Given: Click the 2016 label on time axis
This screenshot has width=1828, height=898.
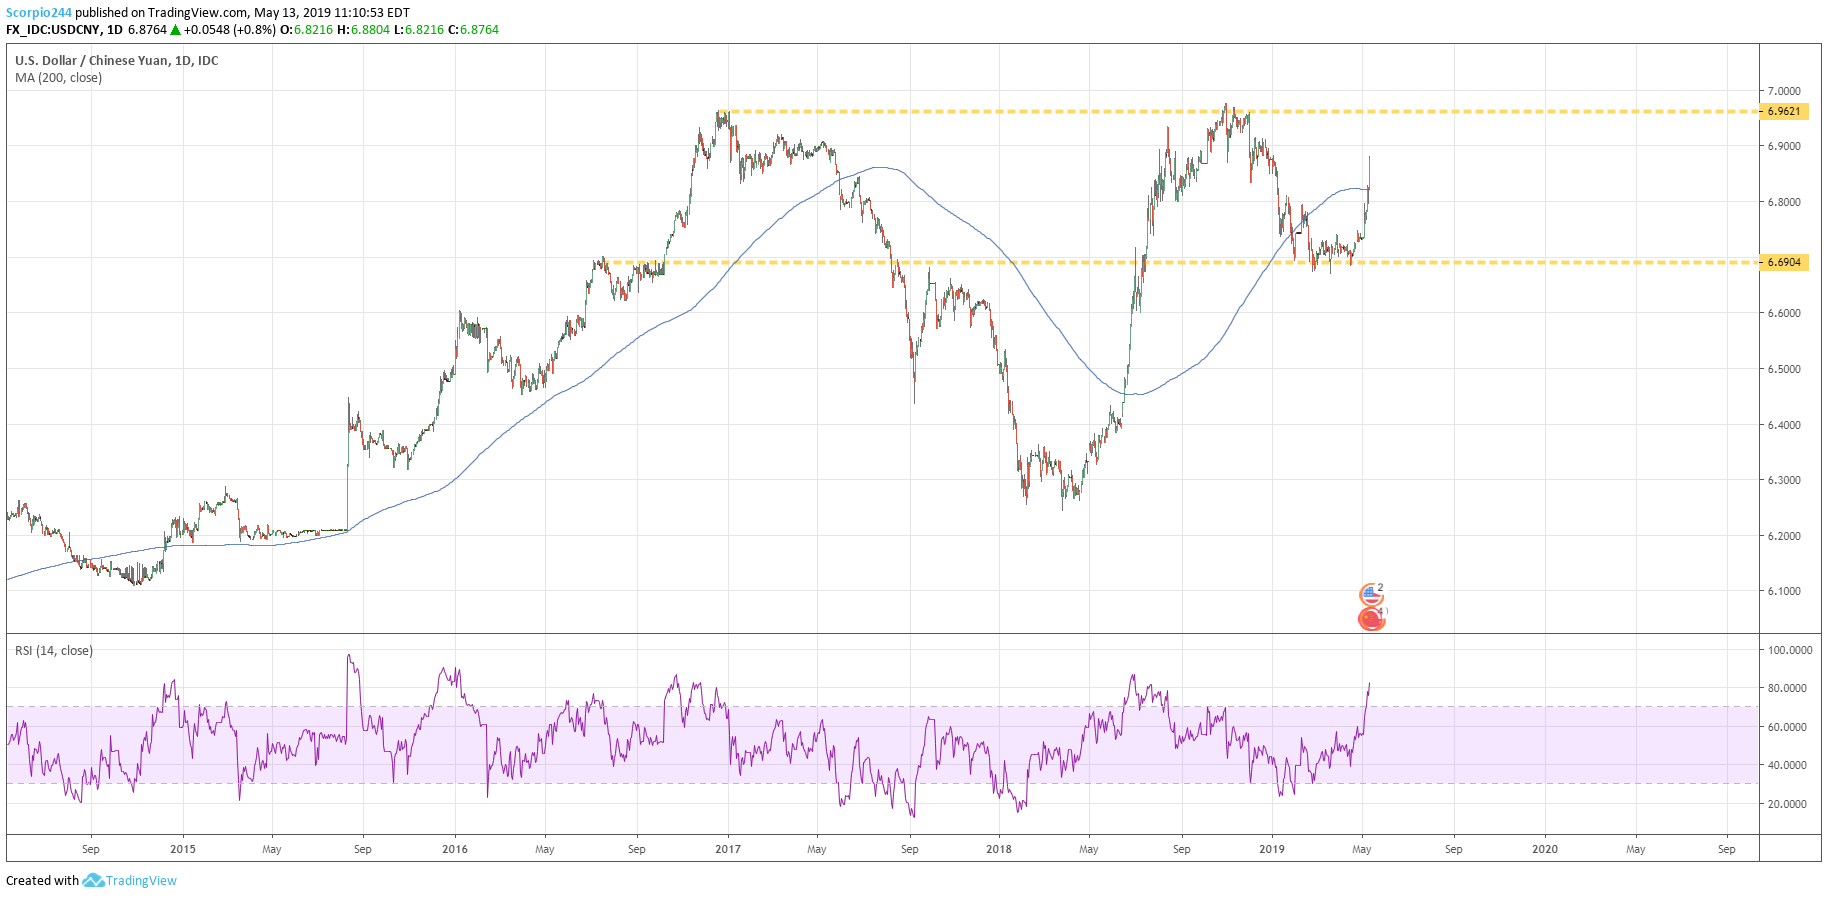Looking at the screenshot, I should coord(455,849).
